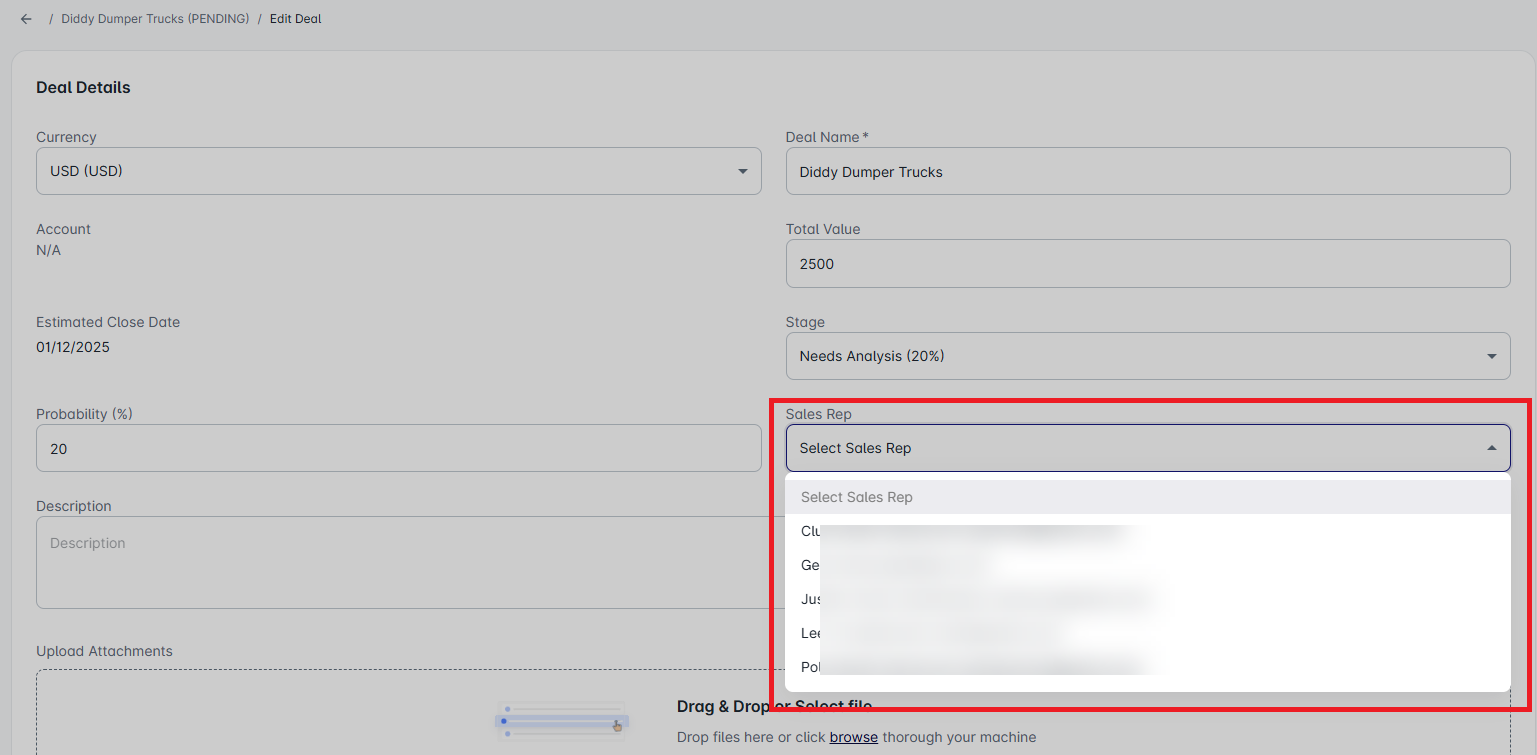Click the Stage dropdown caret arrow
The height and width of the screenshot is (755, 1537).
click(x=1491, y=357)
